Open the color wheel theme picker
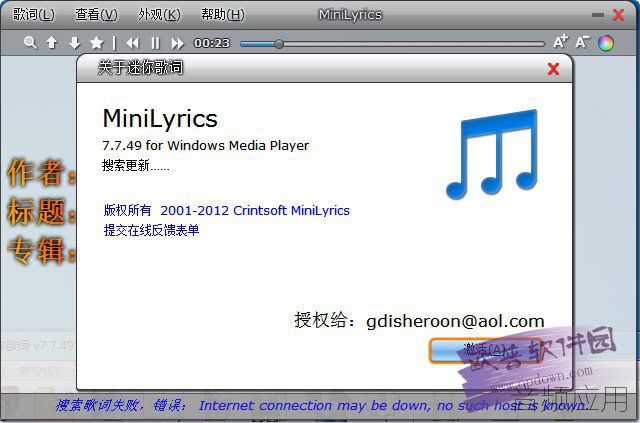Image resolution: width=640 pixels, height=423 pixels. 606,43
